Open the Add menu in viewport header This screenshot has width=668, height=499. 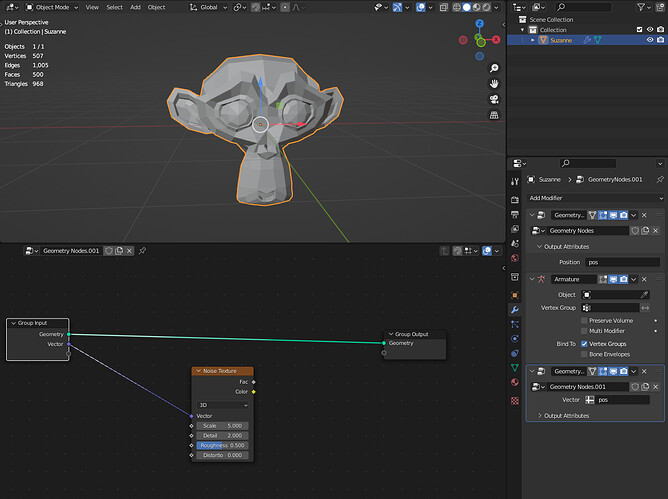click(x=135, y=7)
